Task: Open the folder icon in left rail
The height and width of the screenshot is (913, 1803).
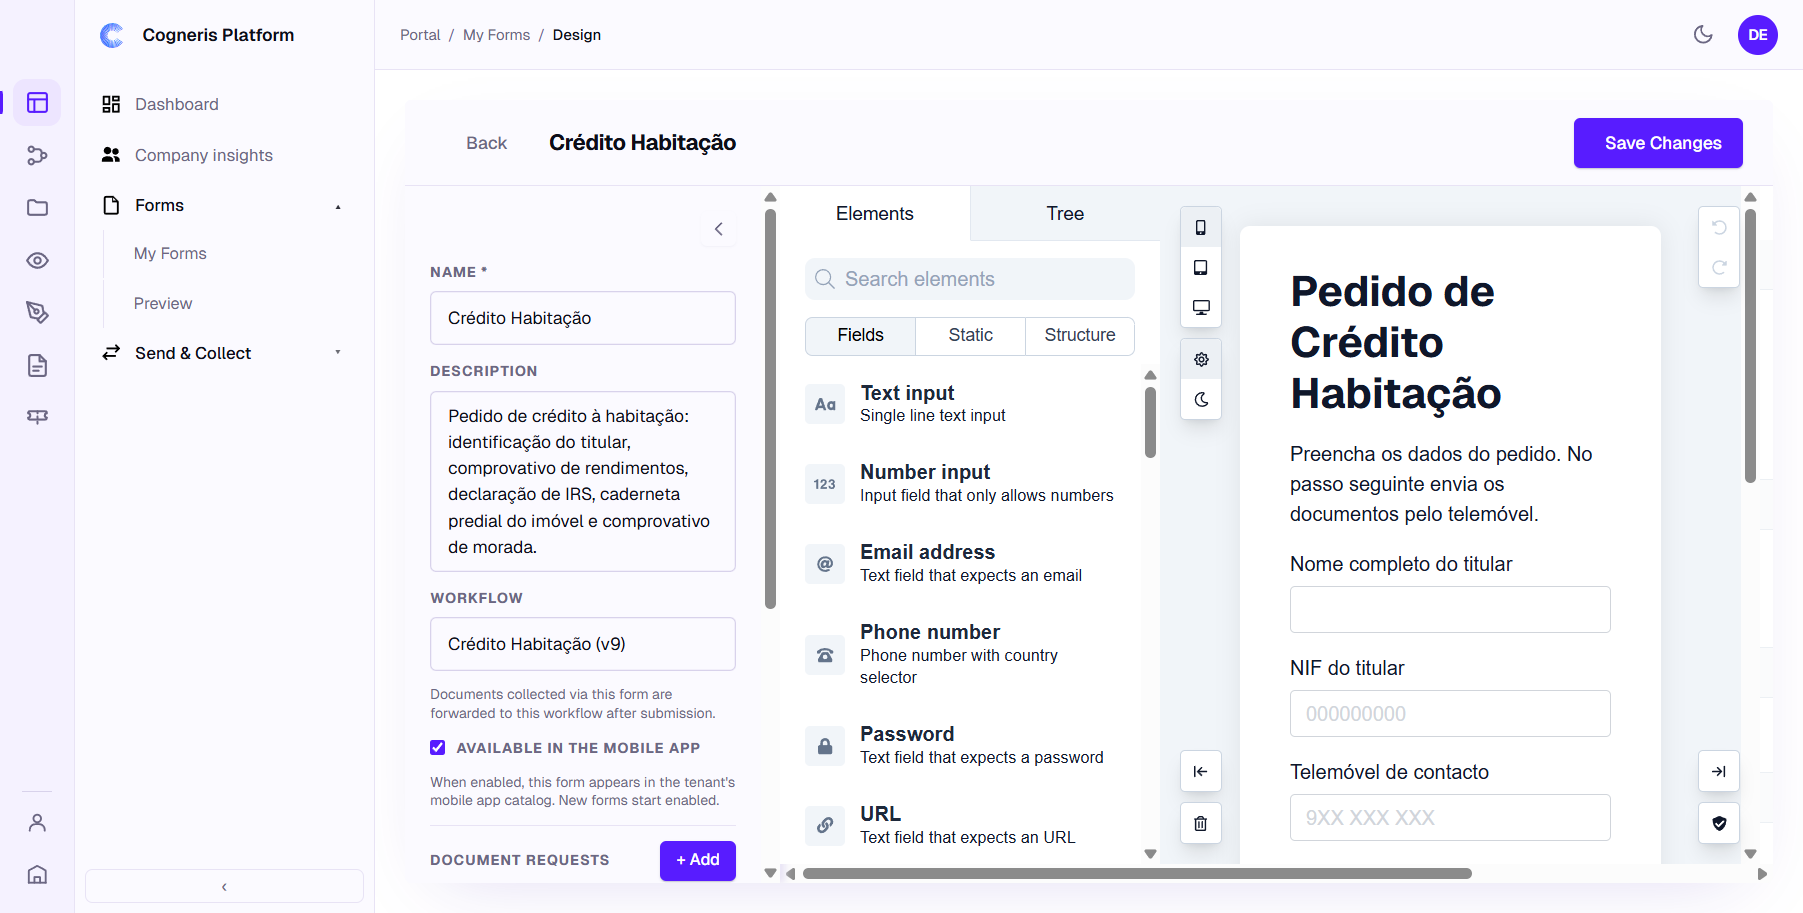Action: point(37,208)
